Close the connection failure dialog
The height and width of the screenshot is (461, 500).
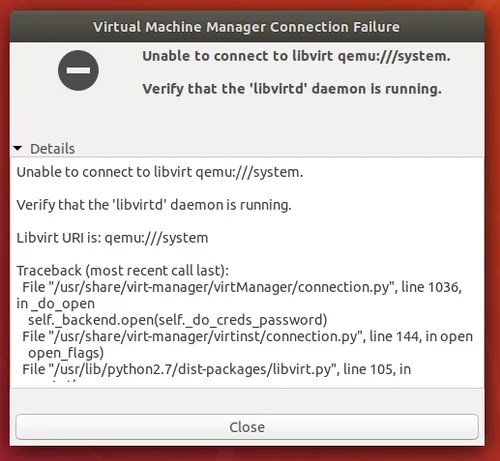coord(247,427)
